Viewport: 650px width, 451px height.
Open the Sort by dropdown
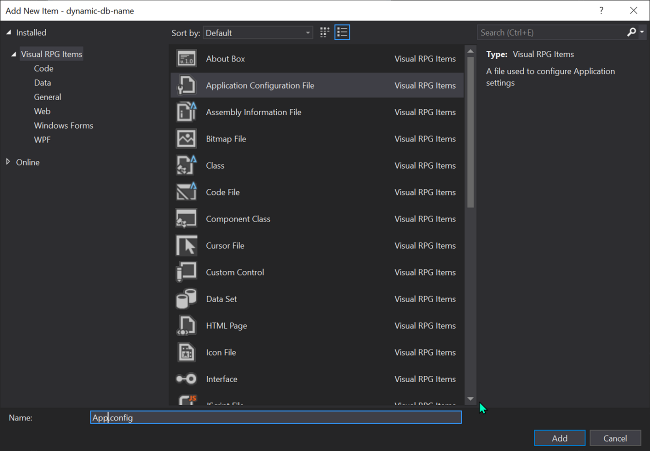(257, 32)
